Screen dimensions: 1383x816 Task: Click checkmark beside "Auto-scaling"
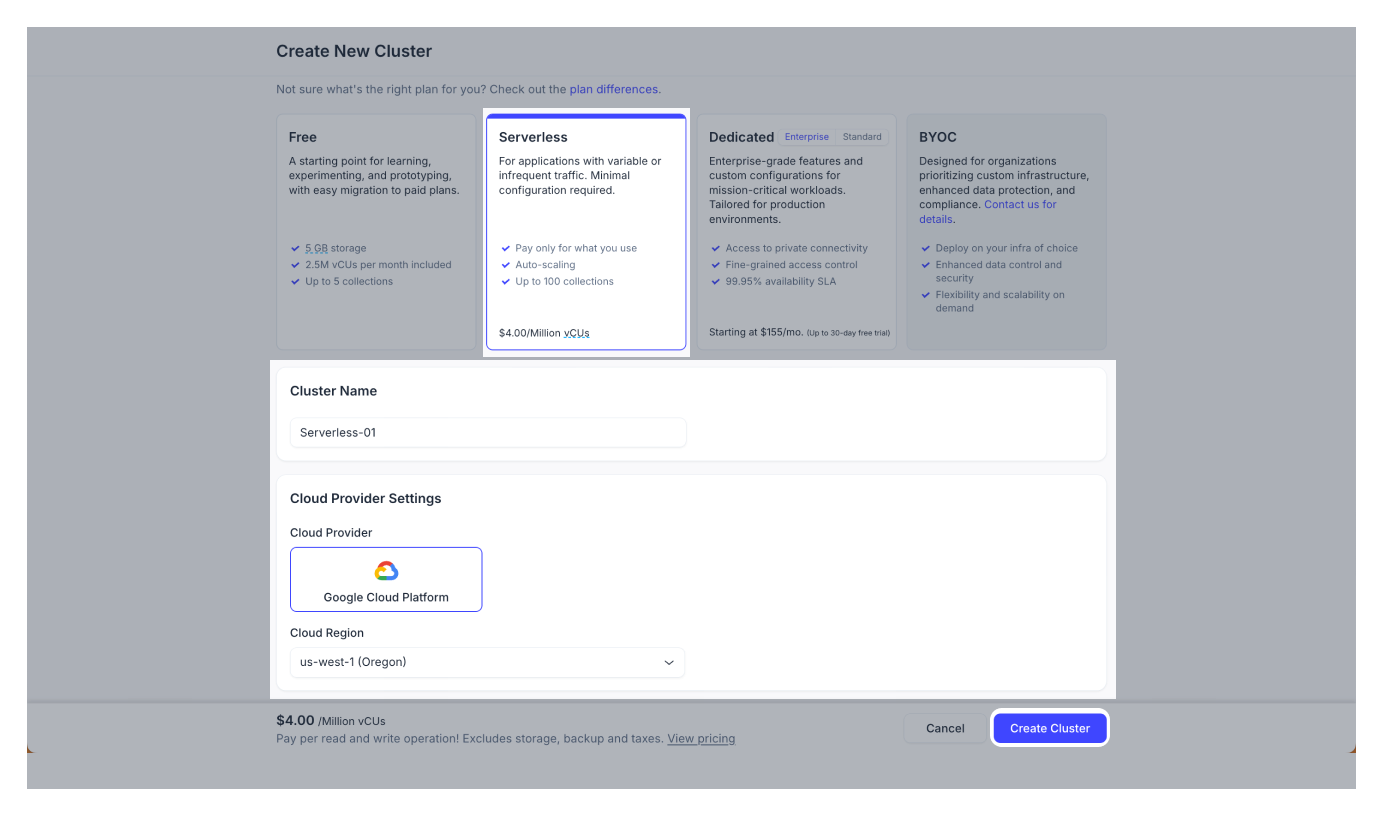pyautogui.click(x=506, y=265)
